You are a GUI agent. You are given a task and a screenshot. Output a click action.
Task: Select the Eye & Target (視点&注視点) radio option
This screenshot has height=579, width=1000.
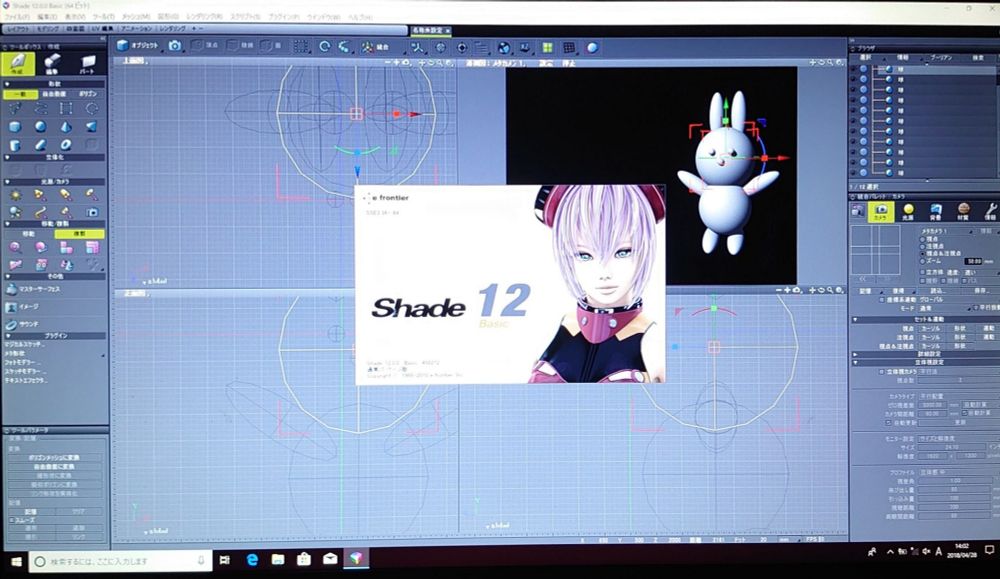tap(922, 254)
